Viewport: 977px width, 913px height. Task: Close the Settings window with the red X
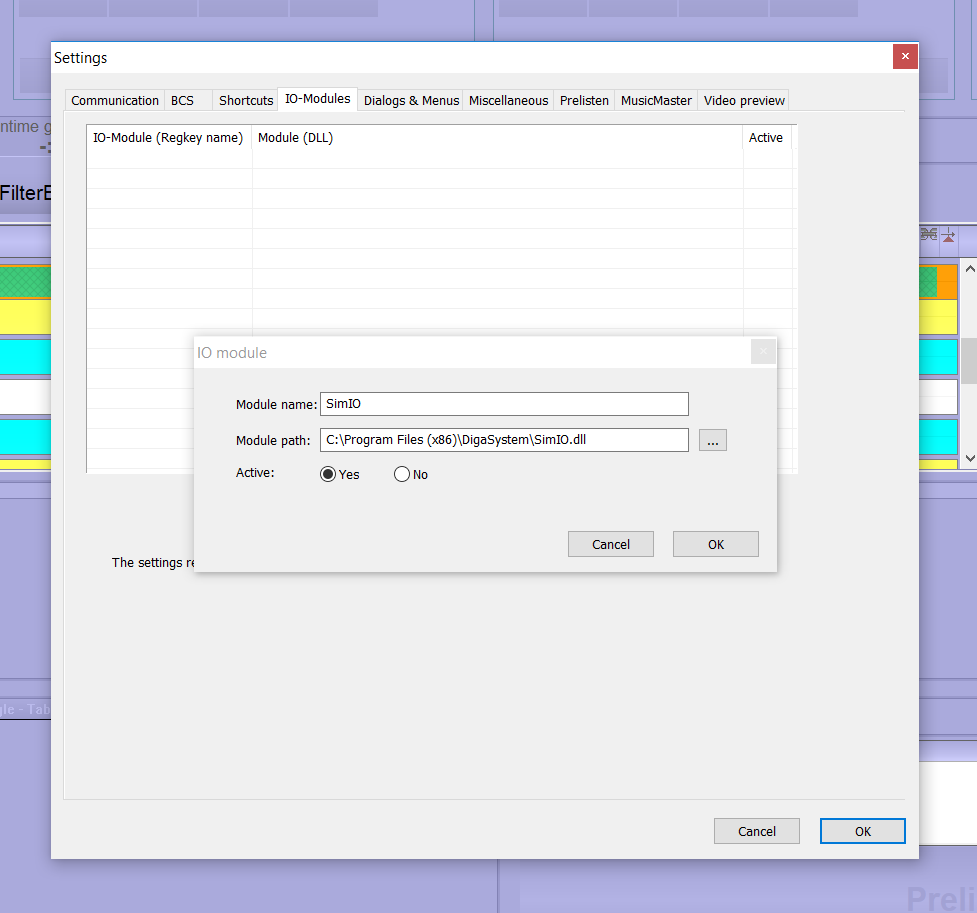(904, 57)
